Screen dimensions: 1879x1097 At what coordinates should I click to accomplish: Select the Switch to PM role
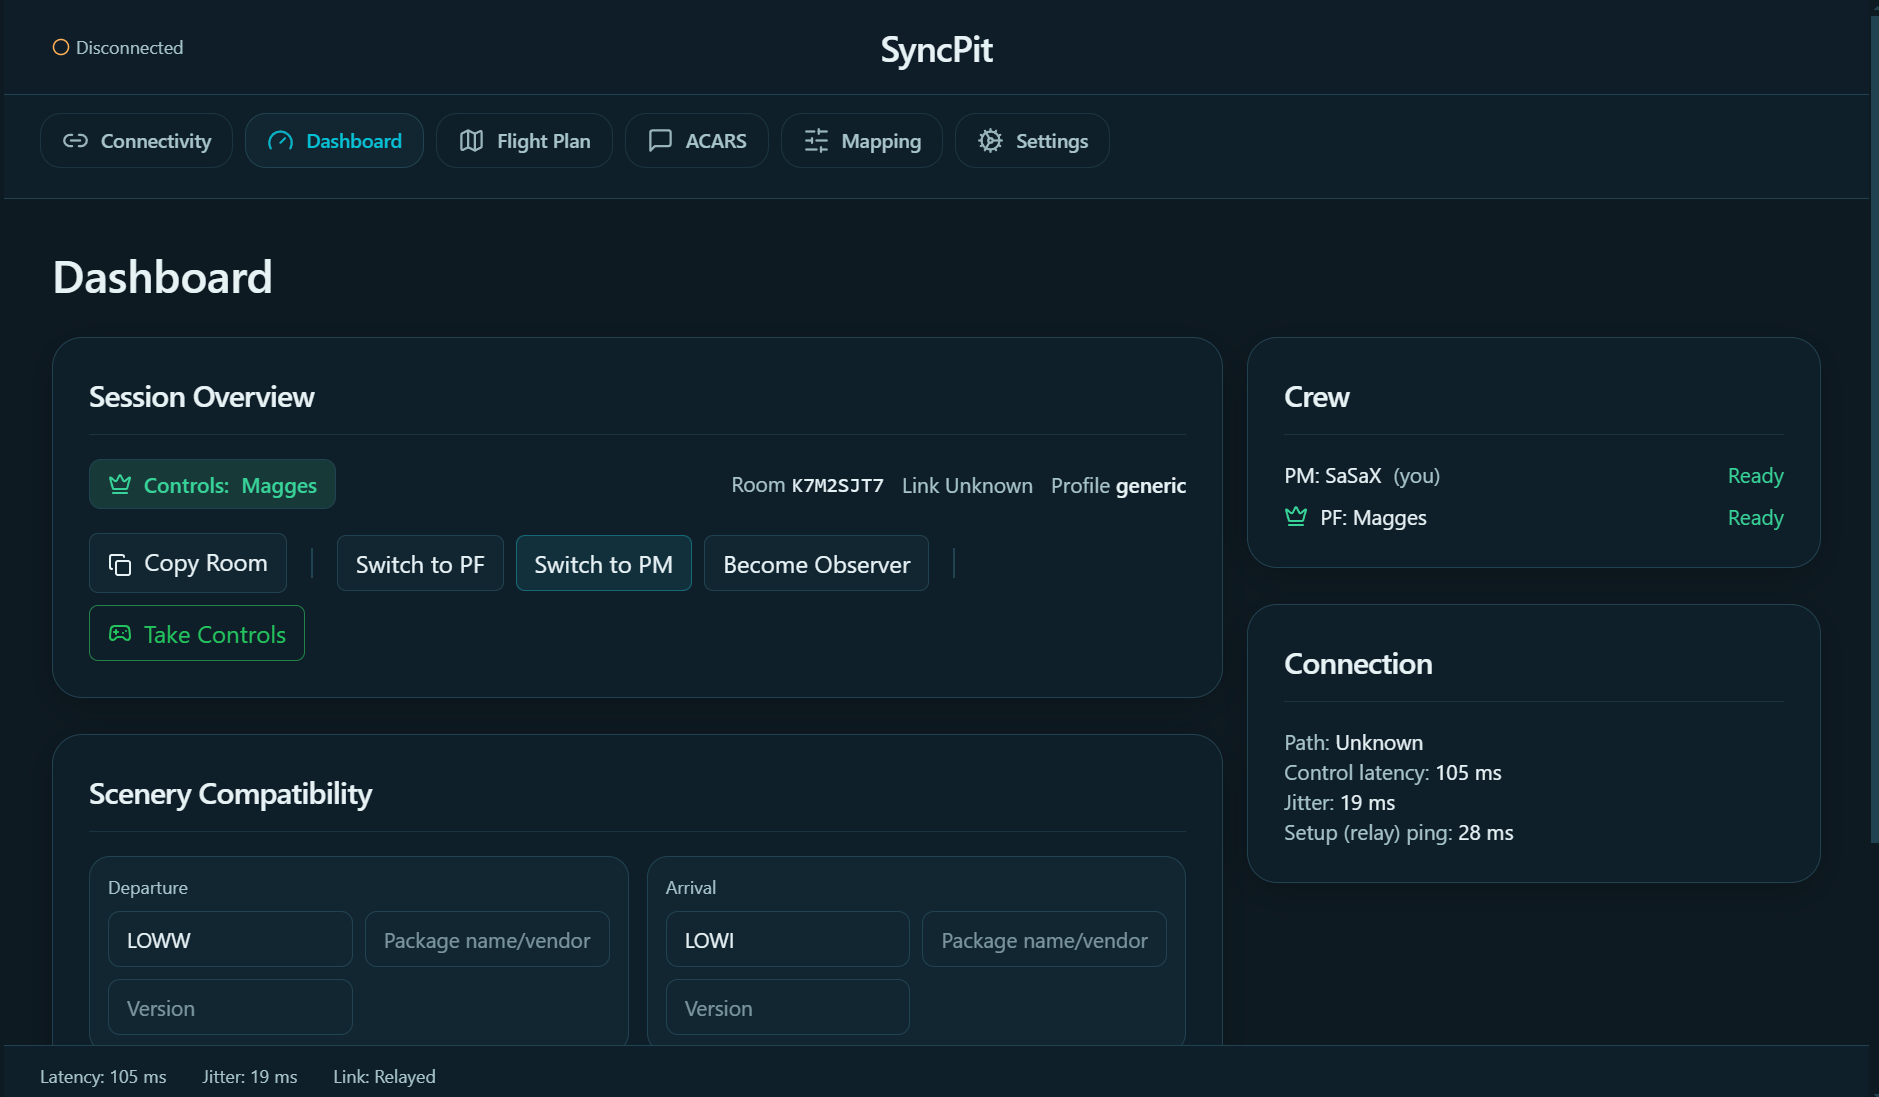603,564
